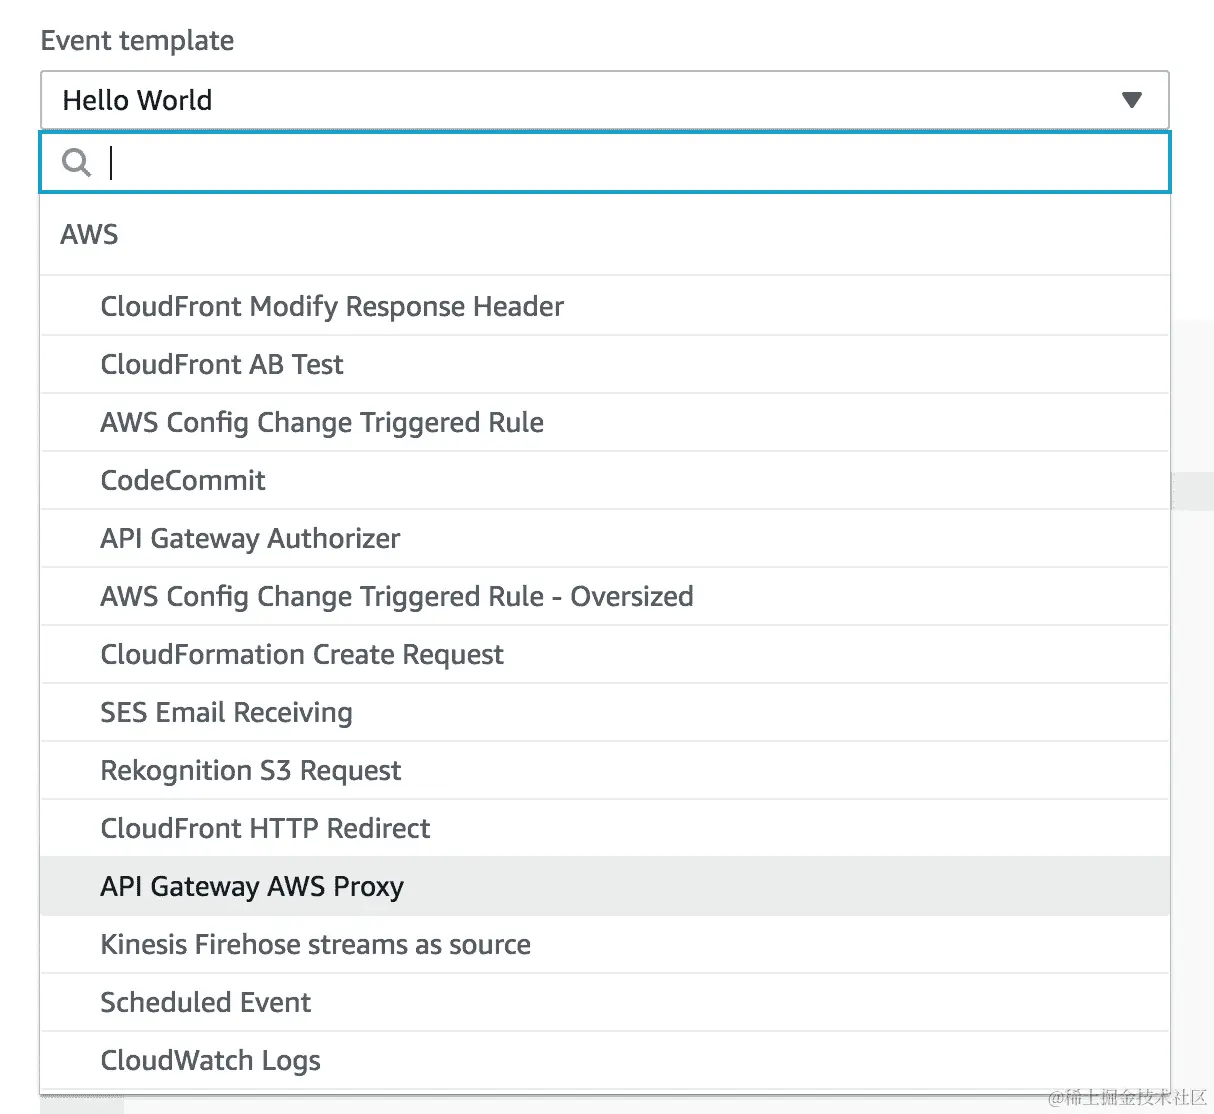
Task: Select the CloudWatch Logs template
Action: [211, 1060]
